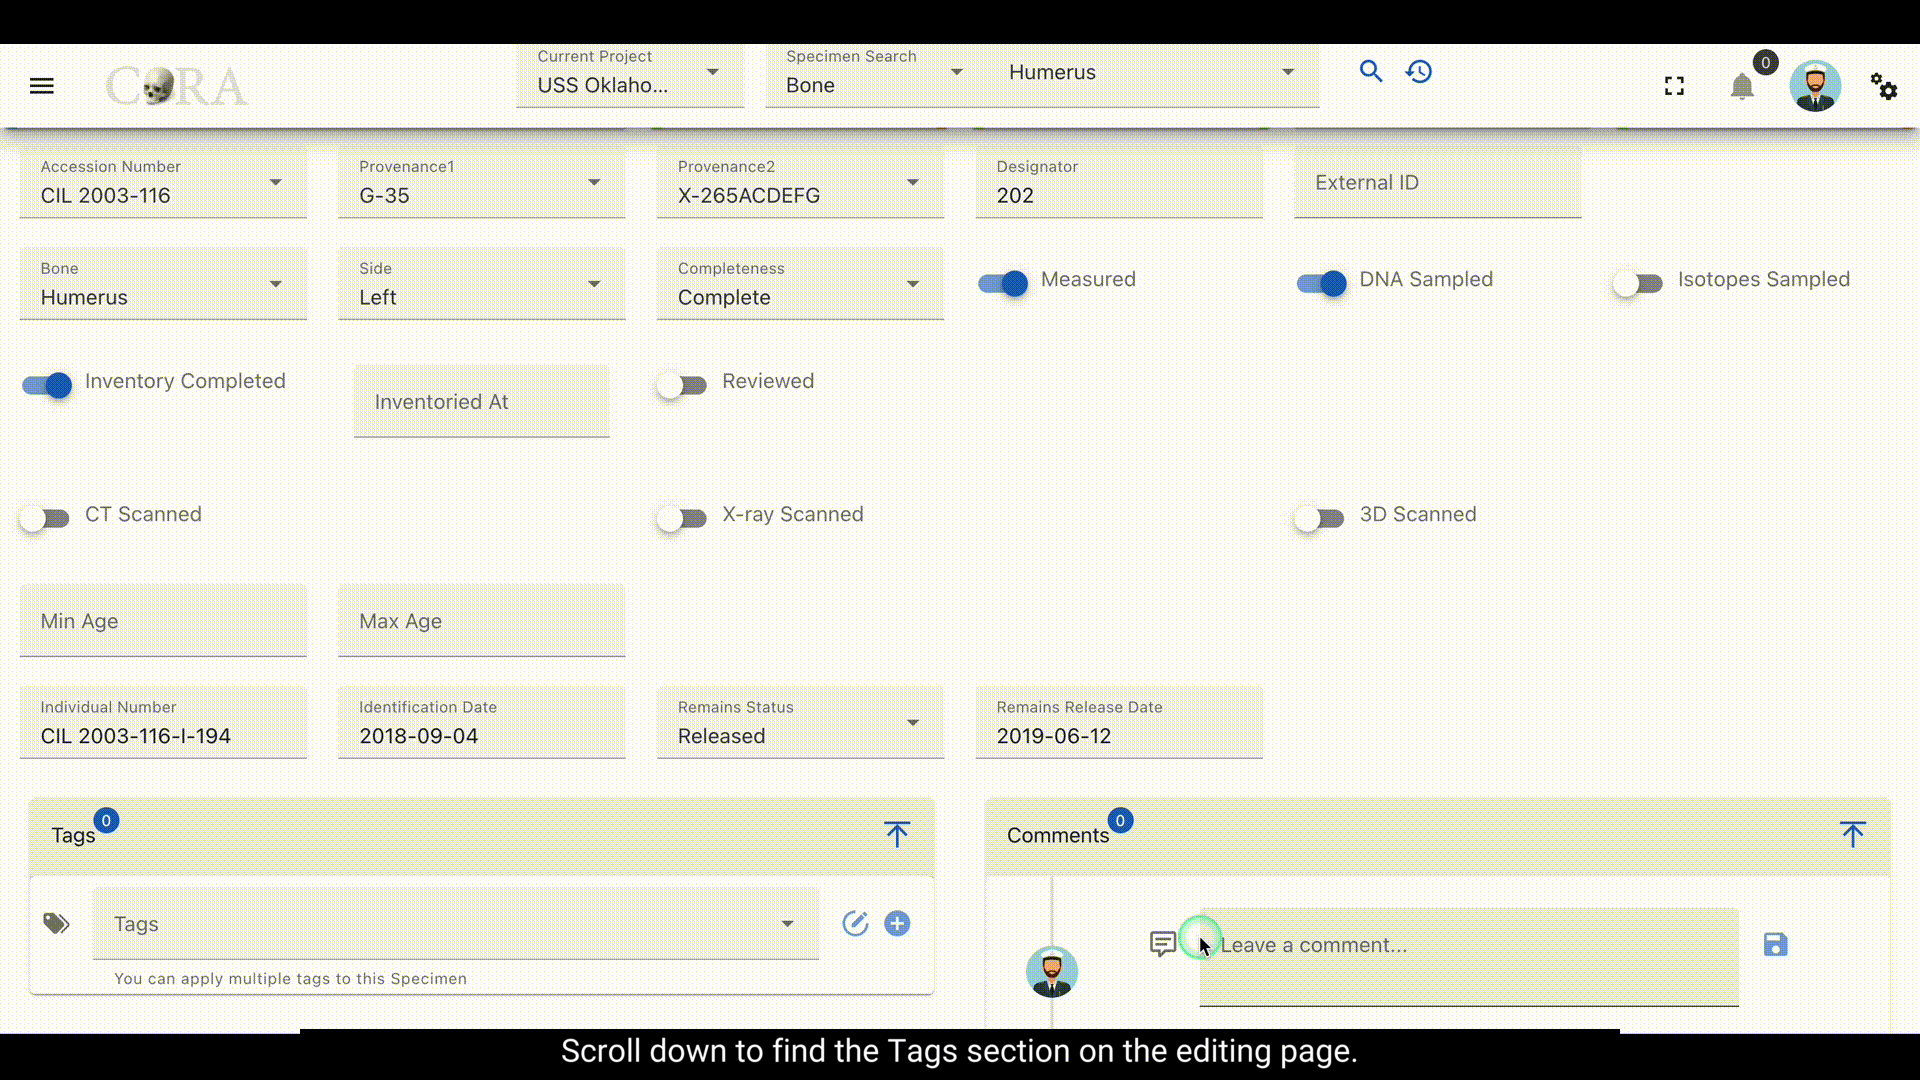Open the Completeness dropdown
Image resolution: width=1920 pixels, height=1080 pixels.
point(800,284)
